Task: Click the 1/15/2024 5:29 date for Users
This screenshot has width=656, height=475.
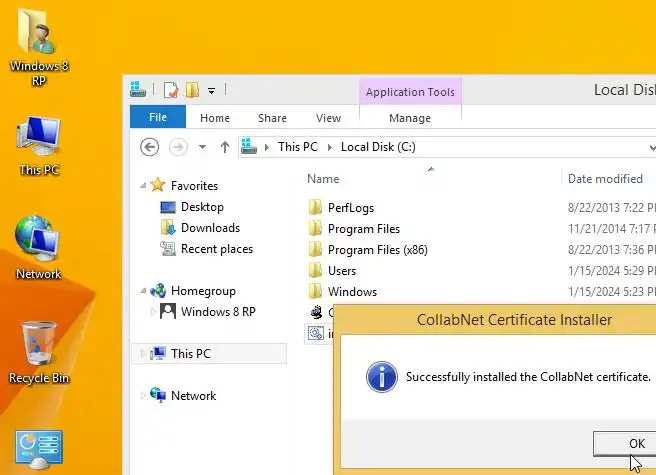Action: pos(611,271)
